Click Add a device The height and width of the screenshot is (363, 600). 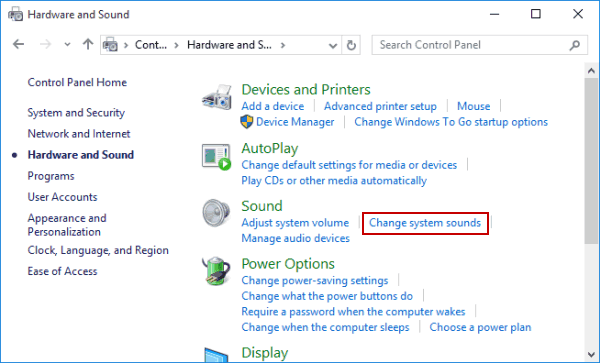coord(272,106)
